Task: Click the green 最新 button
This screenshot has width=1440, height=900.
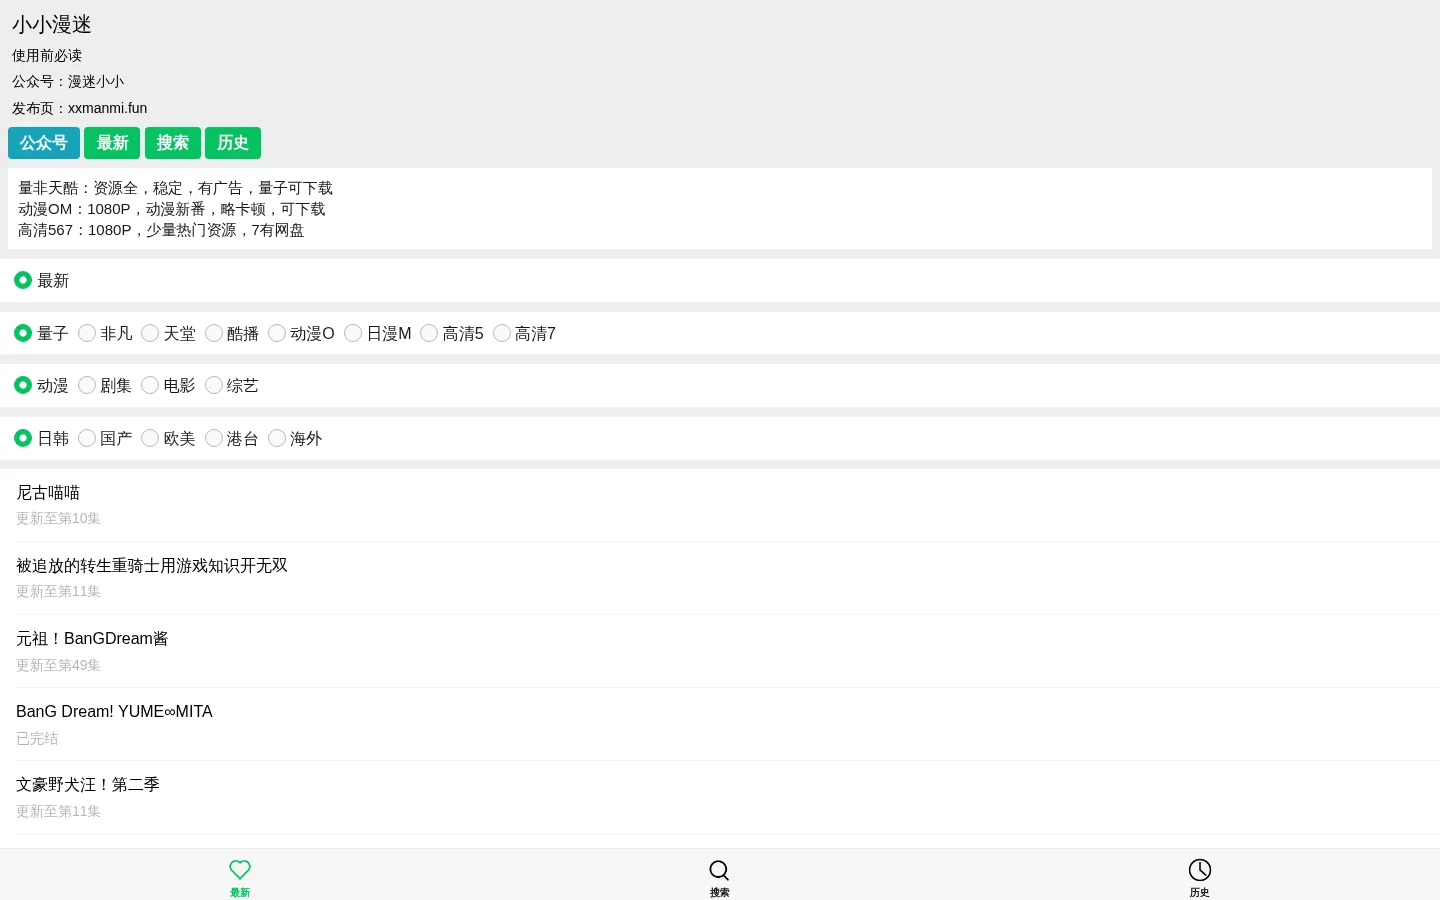Action: click(x=112, y=143)
